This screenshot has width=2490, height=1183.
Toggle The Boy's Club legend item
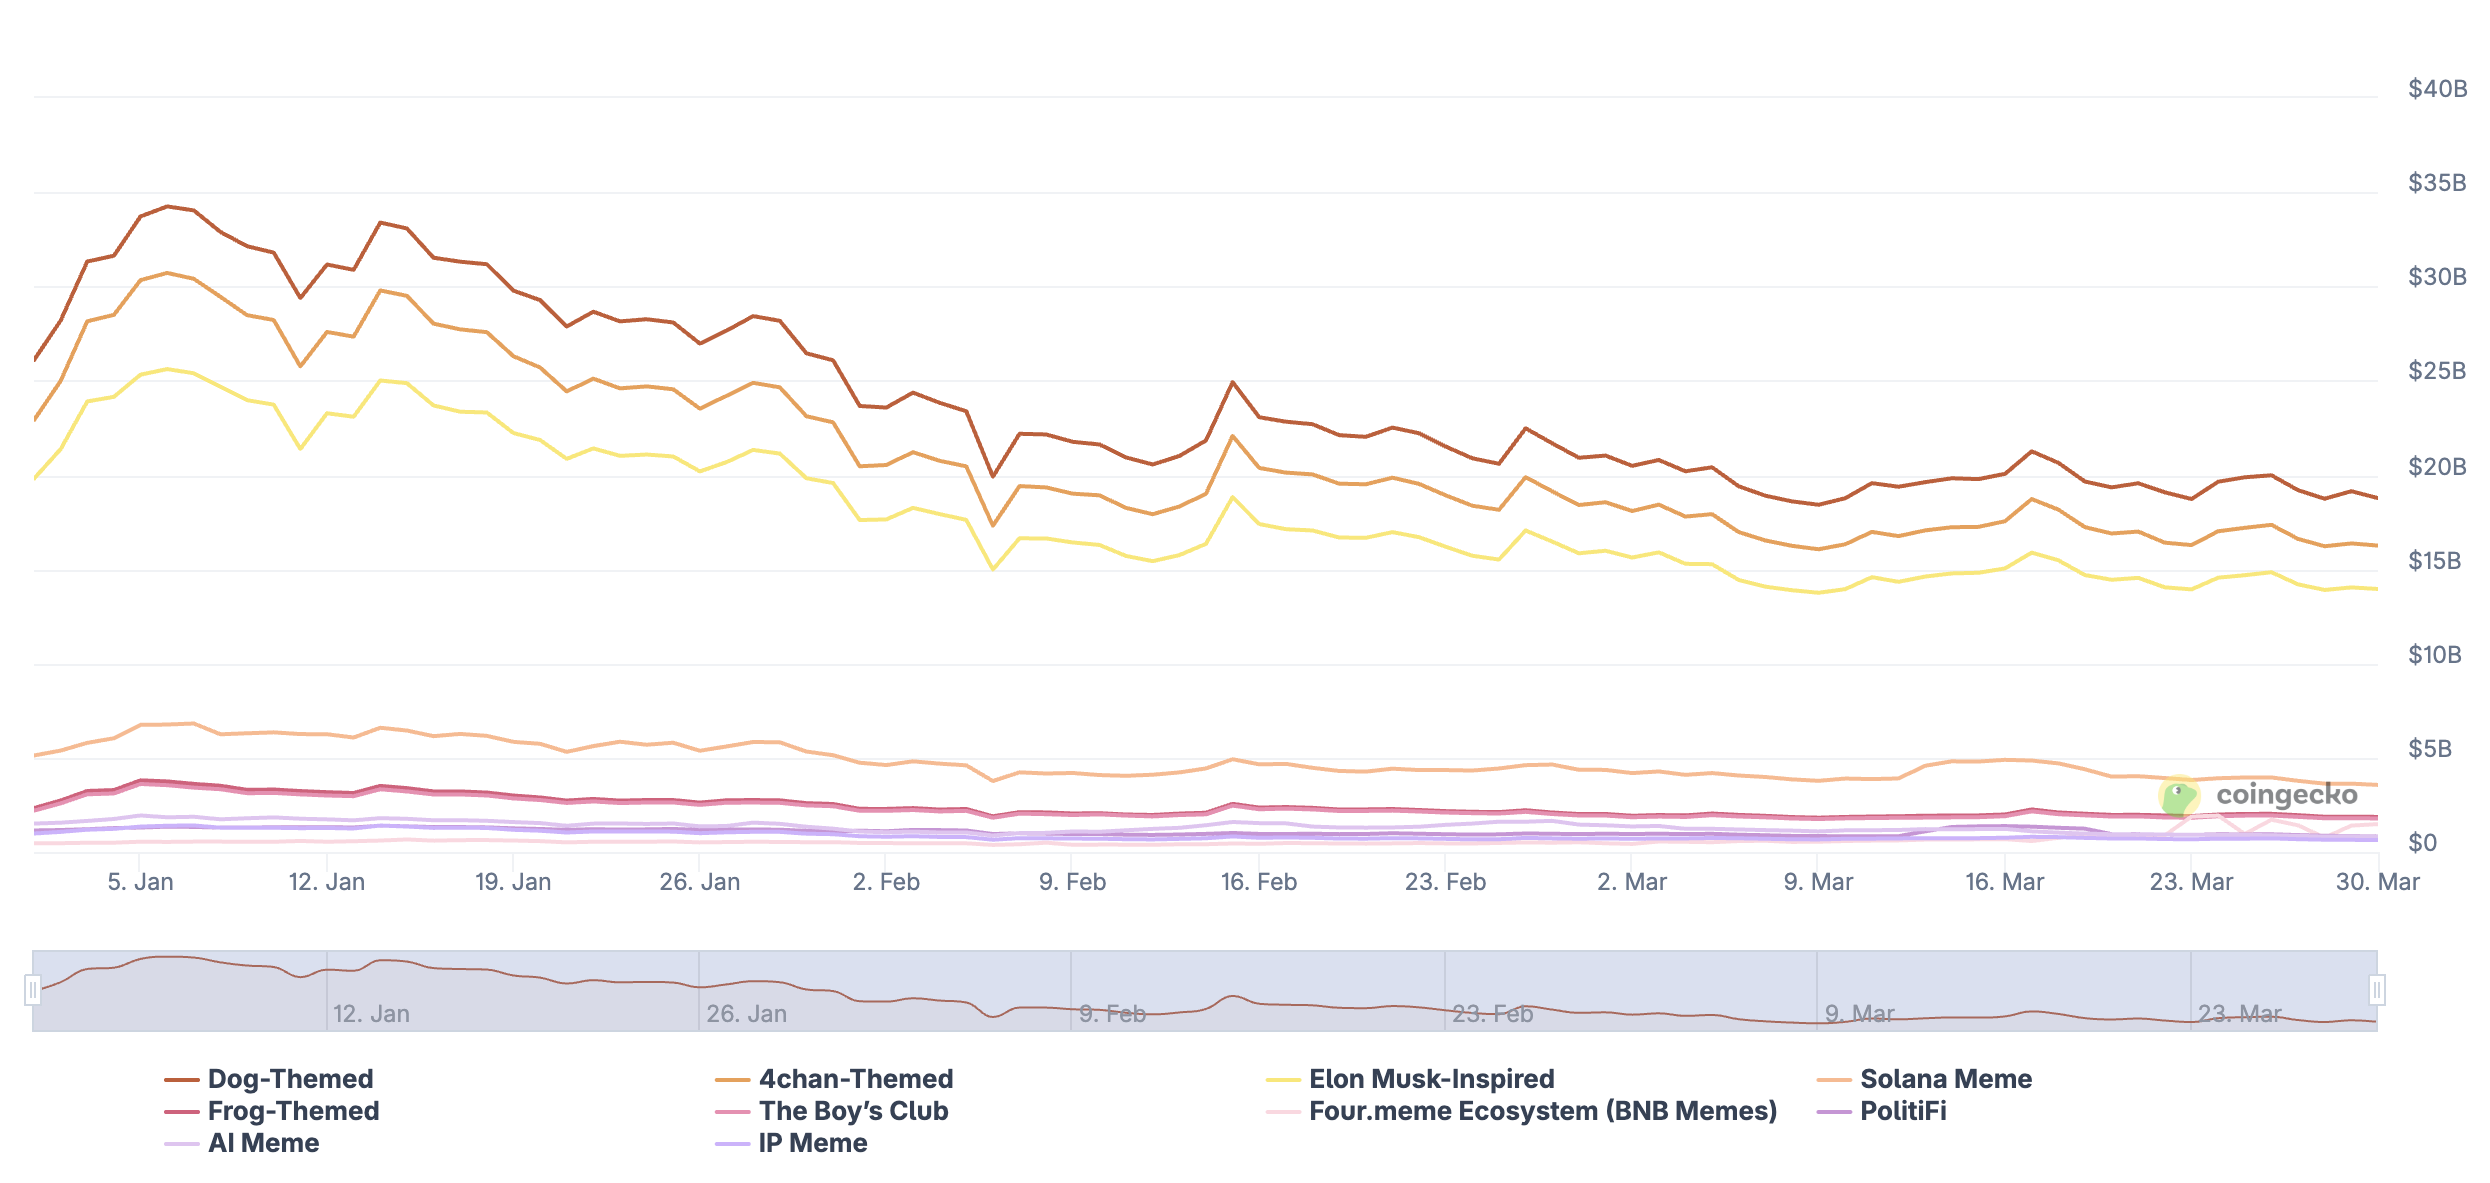pos(853,1111)
